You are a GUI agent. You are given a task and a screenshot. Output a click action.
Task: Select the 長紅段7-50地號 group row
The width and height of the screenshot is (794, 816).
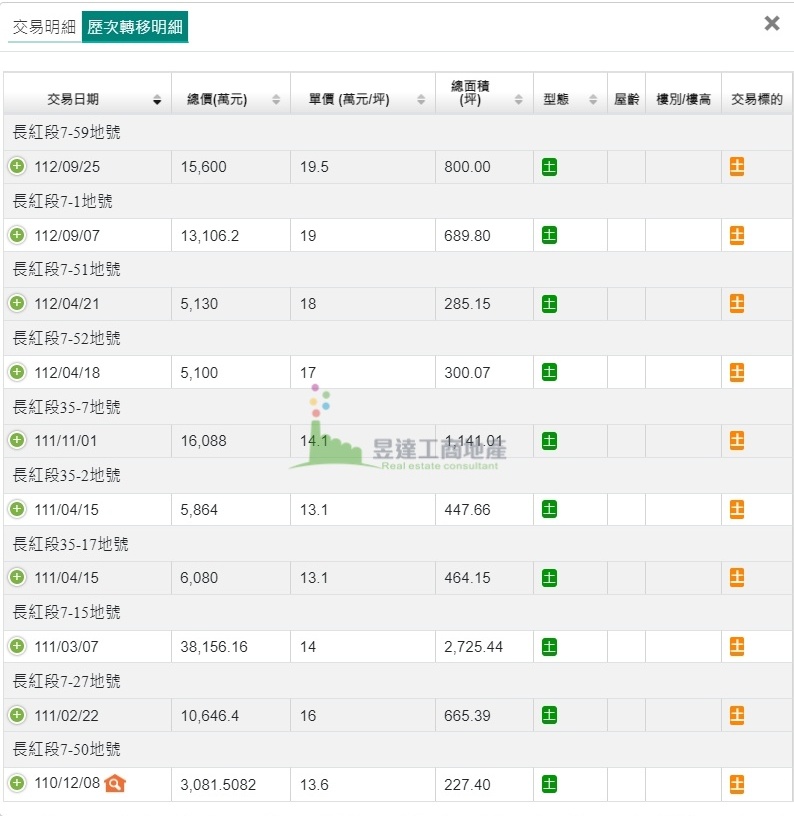[x=398, y=749]
